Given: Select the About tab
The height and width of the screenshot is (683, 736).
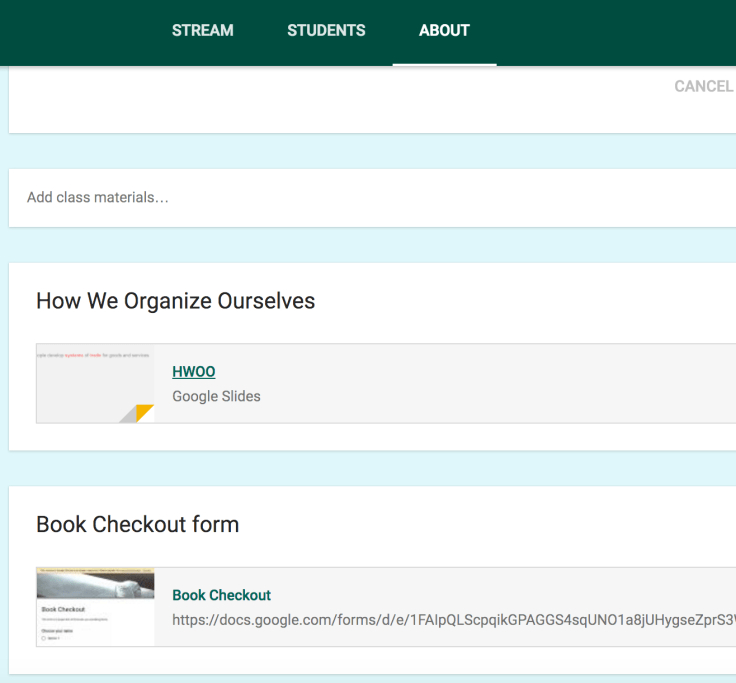Looking at the screenshot, I should click(444, 30).
